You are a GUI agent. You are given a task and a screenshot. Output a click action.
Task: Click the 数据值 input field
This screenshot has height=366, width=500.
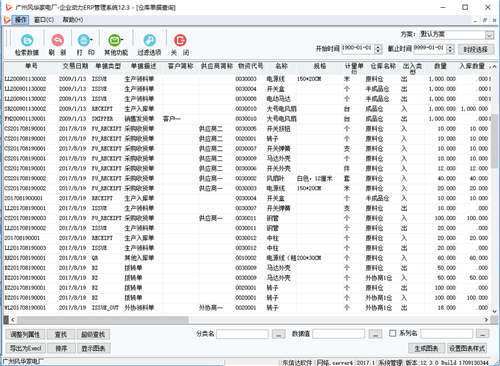[338, 334]
